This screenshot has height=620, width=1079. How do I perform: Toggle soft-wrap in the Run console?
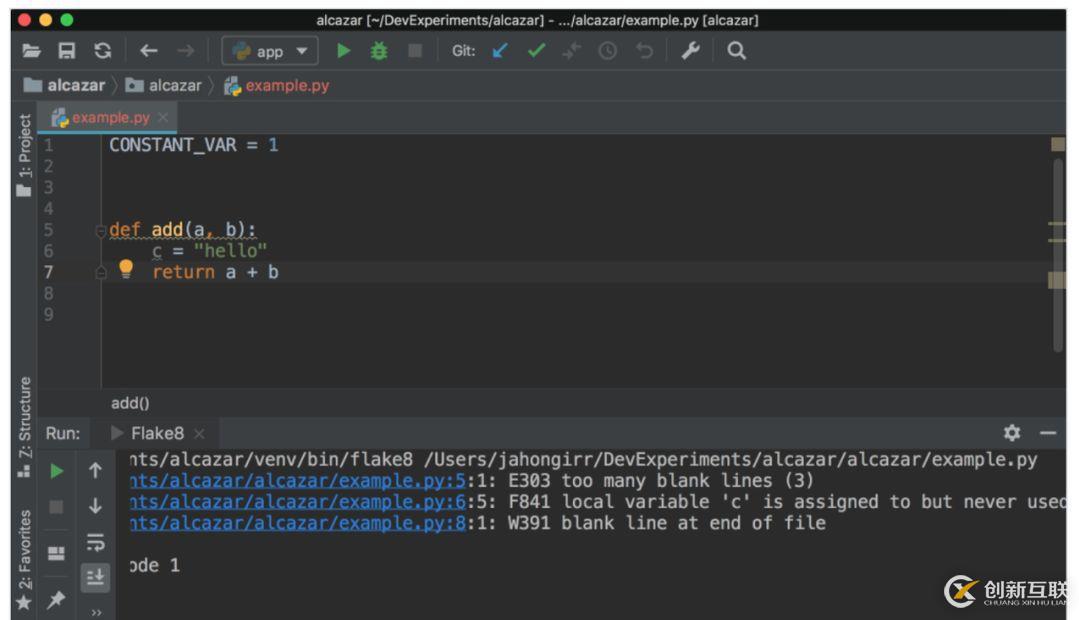pos(95,541)
